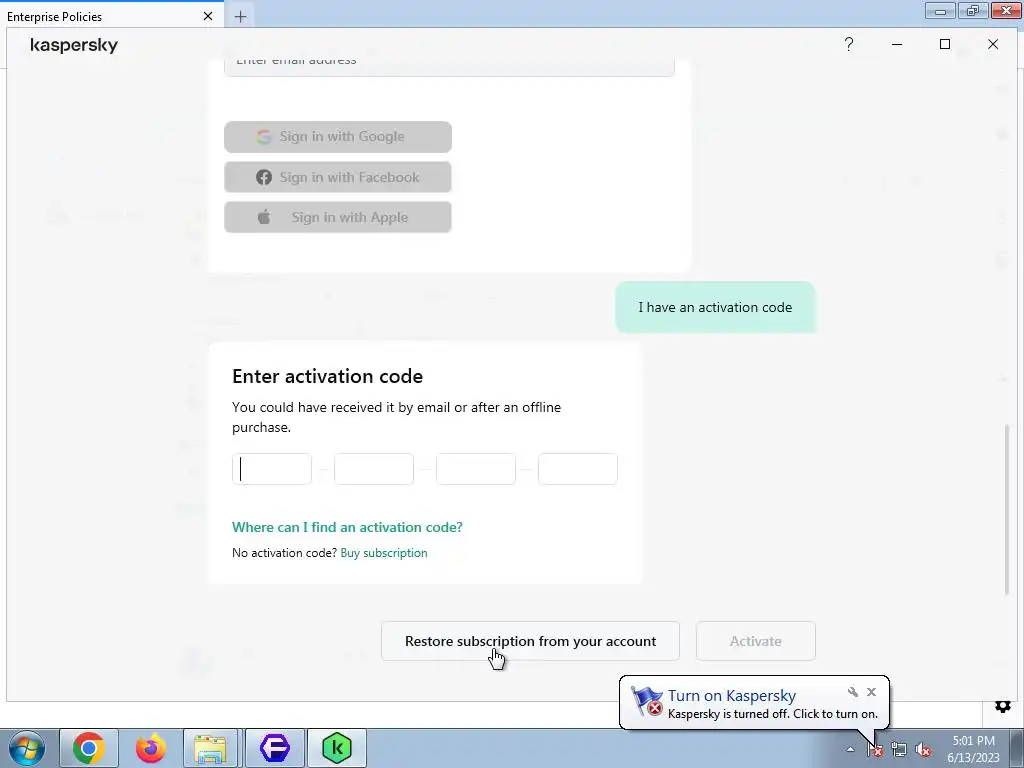Viewport: 1024px width, 768px height.
Task: Select the Enterprise Policies browser tab
Action: (x=112, y=16)
